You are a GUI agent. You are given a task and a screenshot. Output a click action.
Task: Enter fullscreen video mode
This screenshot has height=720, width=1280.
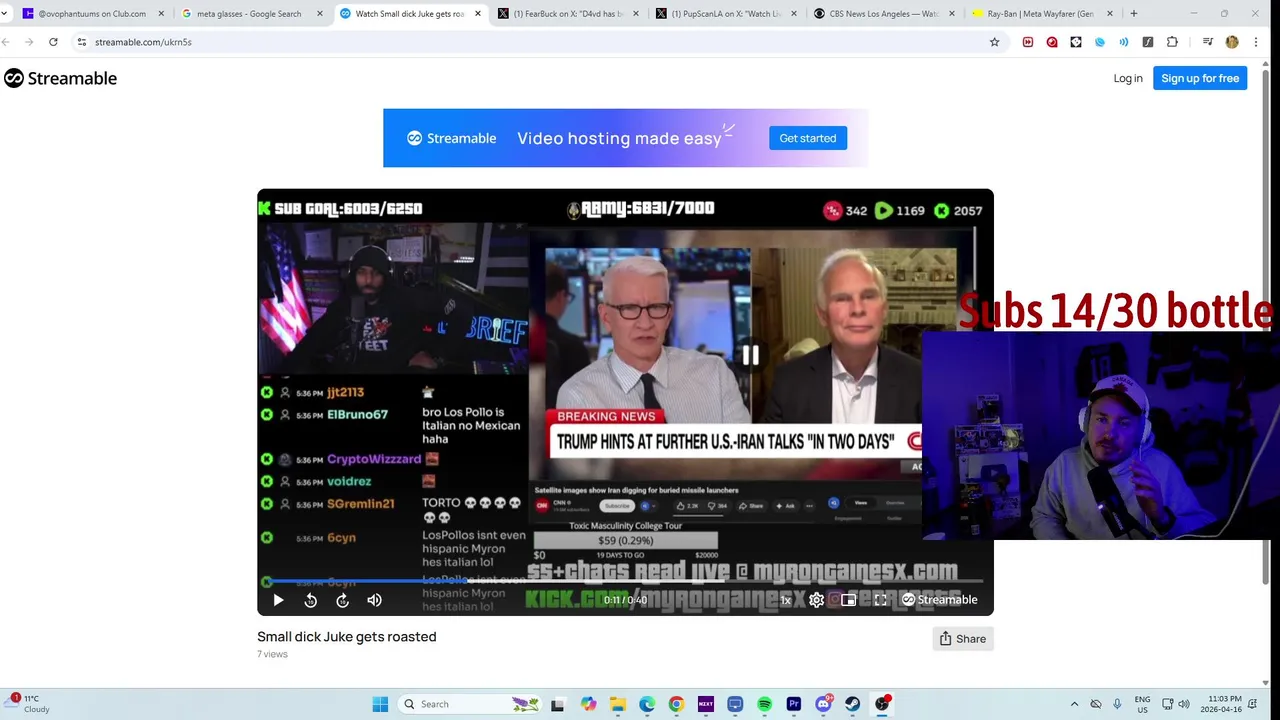tap(880, 600)
